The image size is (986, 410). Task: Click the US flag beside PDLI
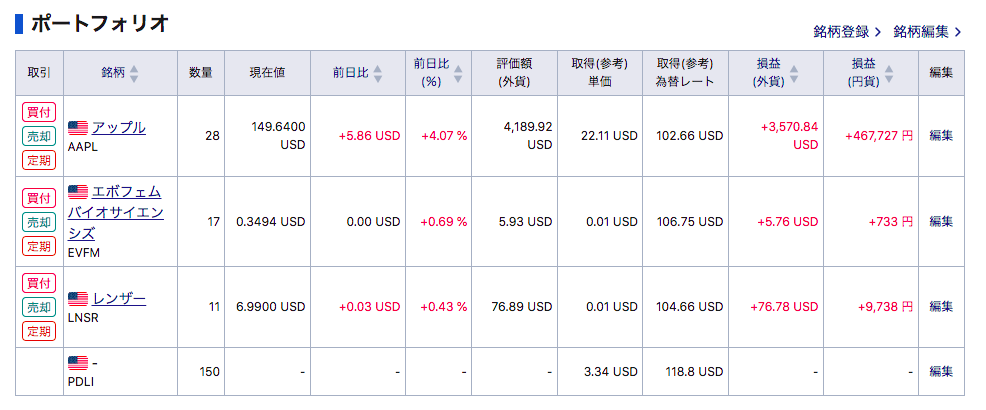pyautogui.click(x=78, y=363)
